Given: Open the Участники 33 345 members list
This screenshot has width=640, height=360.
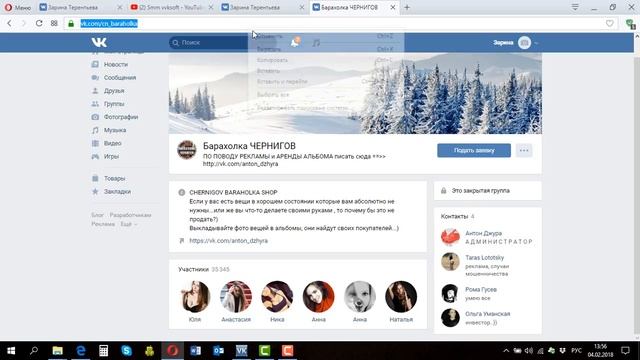Looking at the screenshot, I should (204, 269).
